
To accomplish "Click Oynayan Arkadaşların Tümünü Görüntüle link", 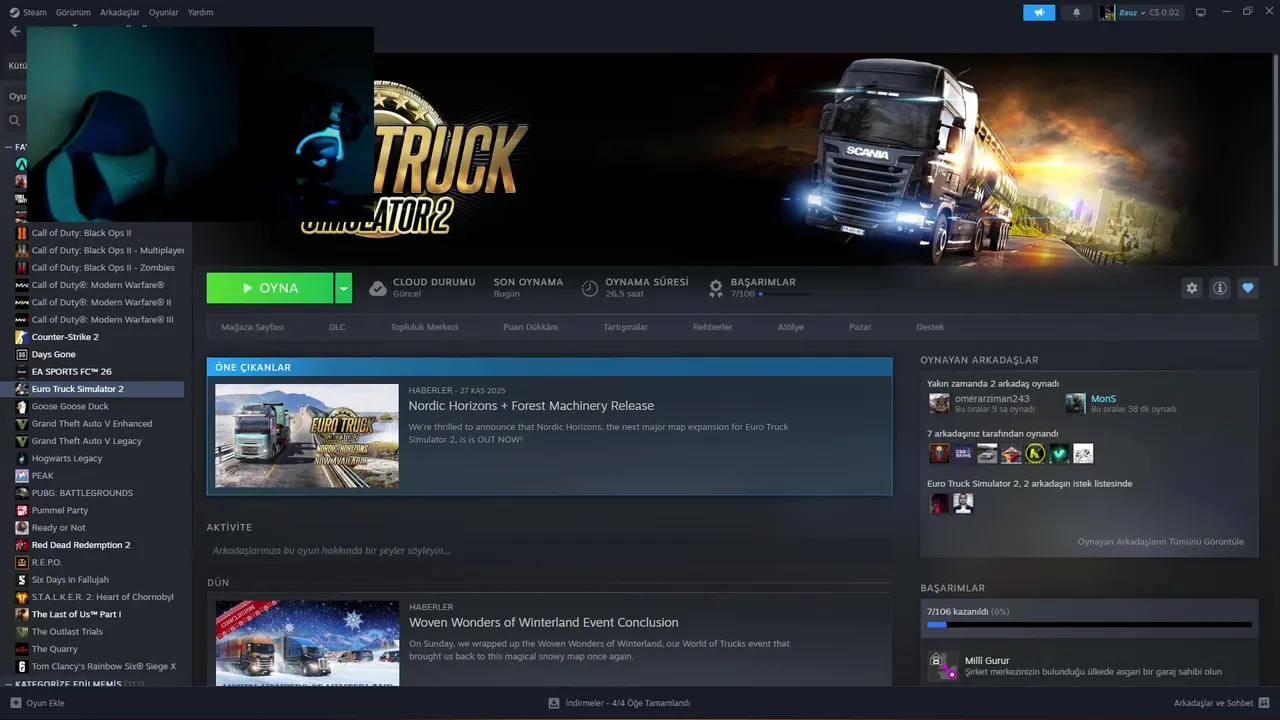I will (1161, 542).
